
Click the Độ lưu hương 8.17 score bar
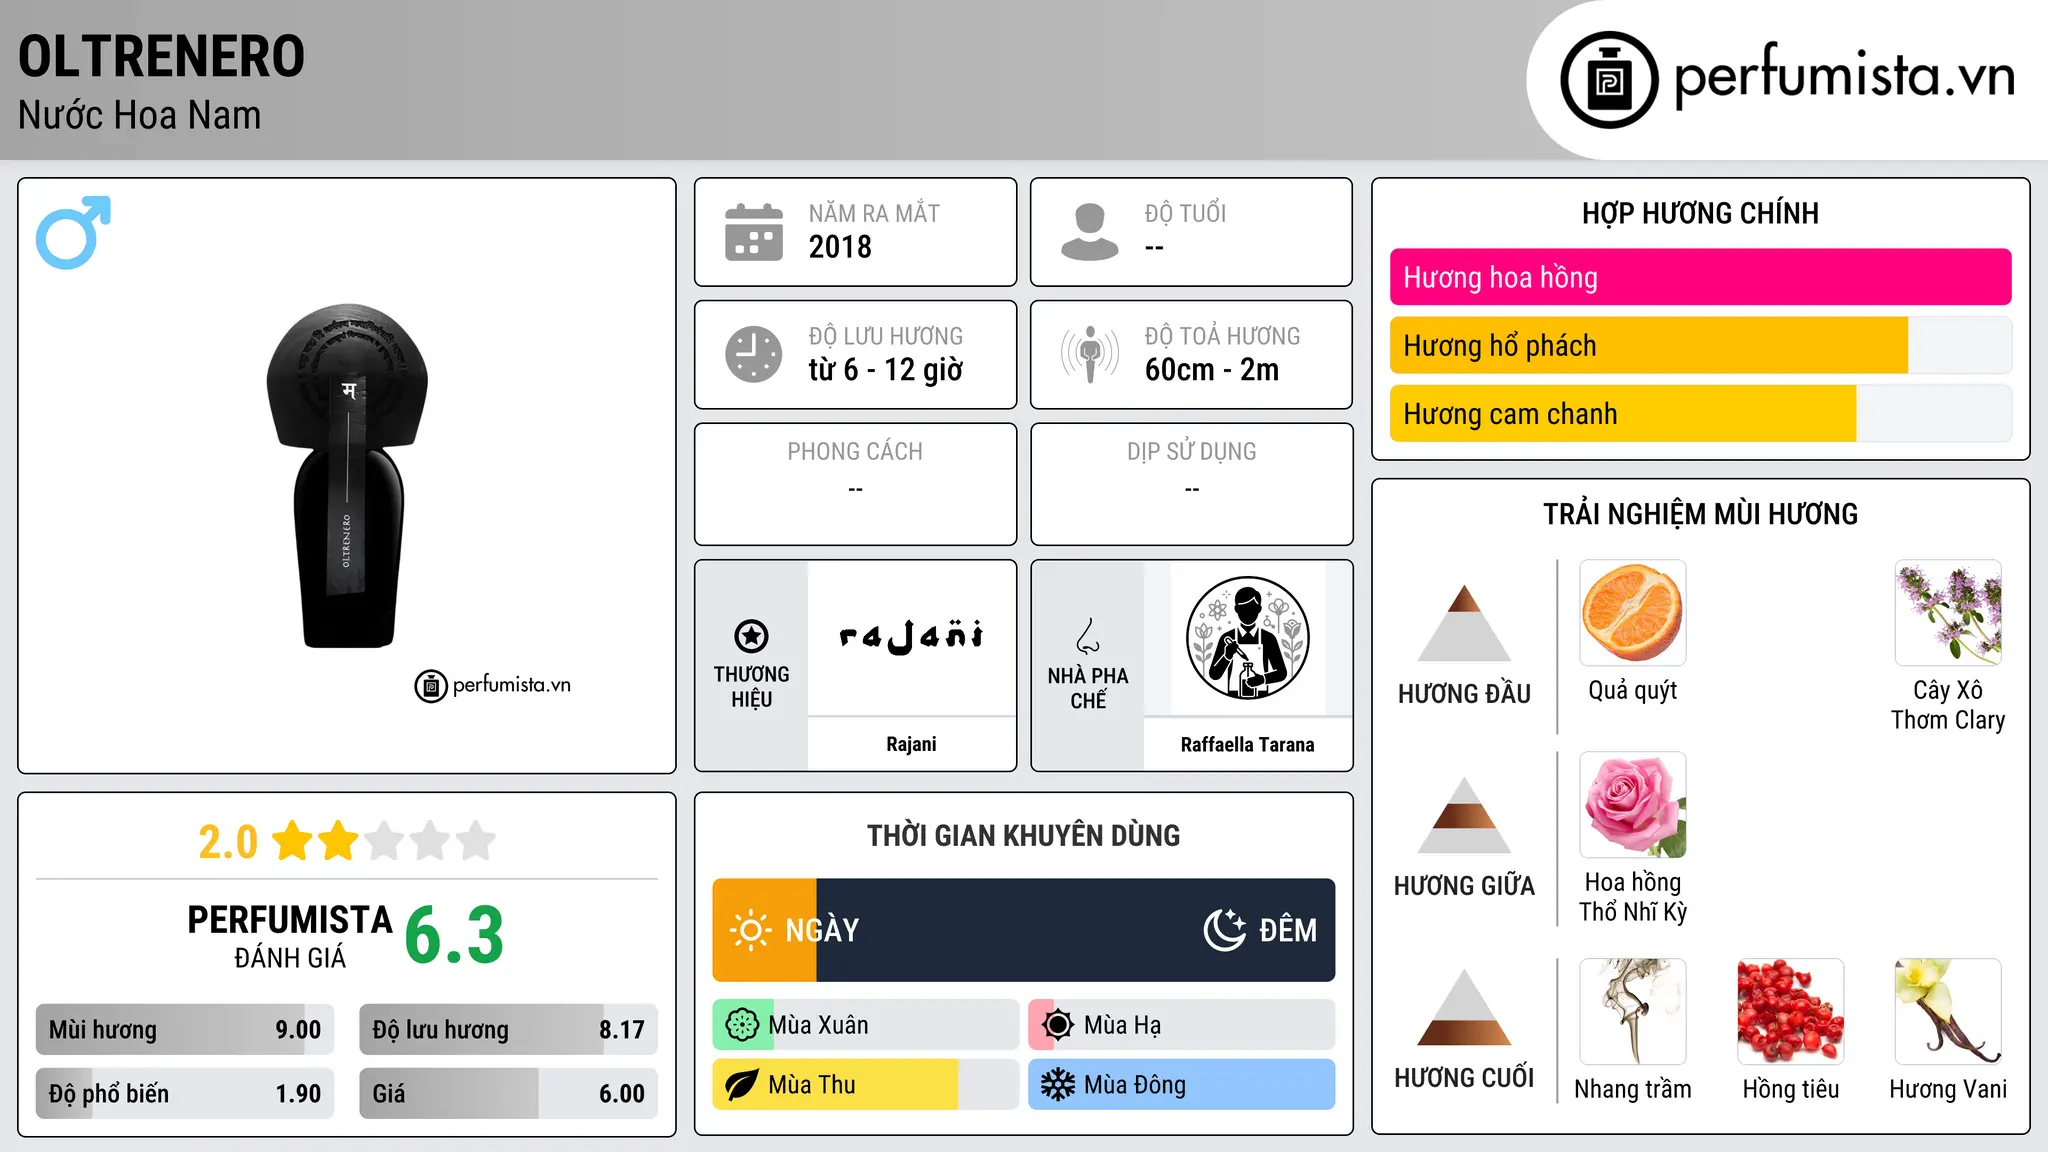point(508,1030)
